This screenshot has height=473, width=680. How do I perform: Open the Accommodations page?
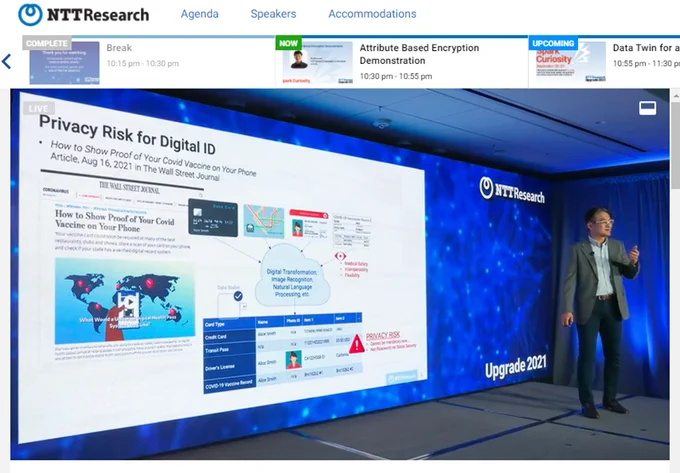372,14
